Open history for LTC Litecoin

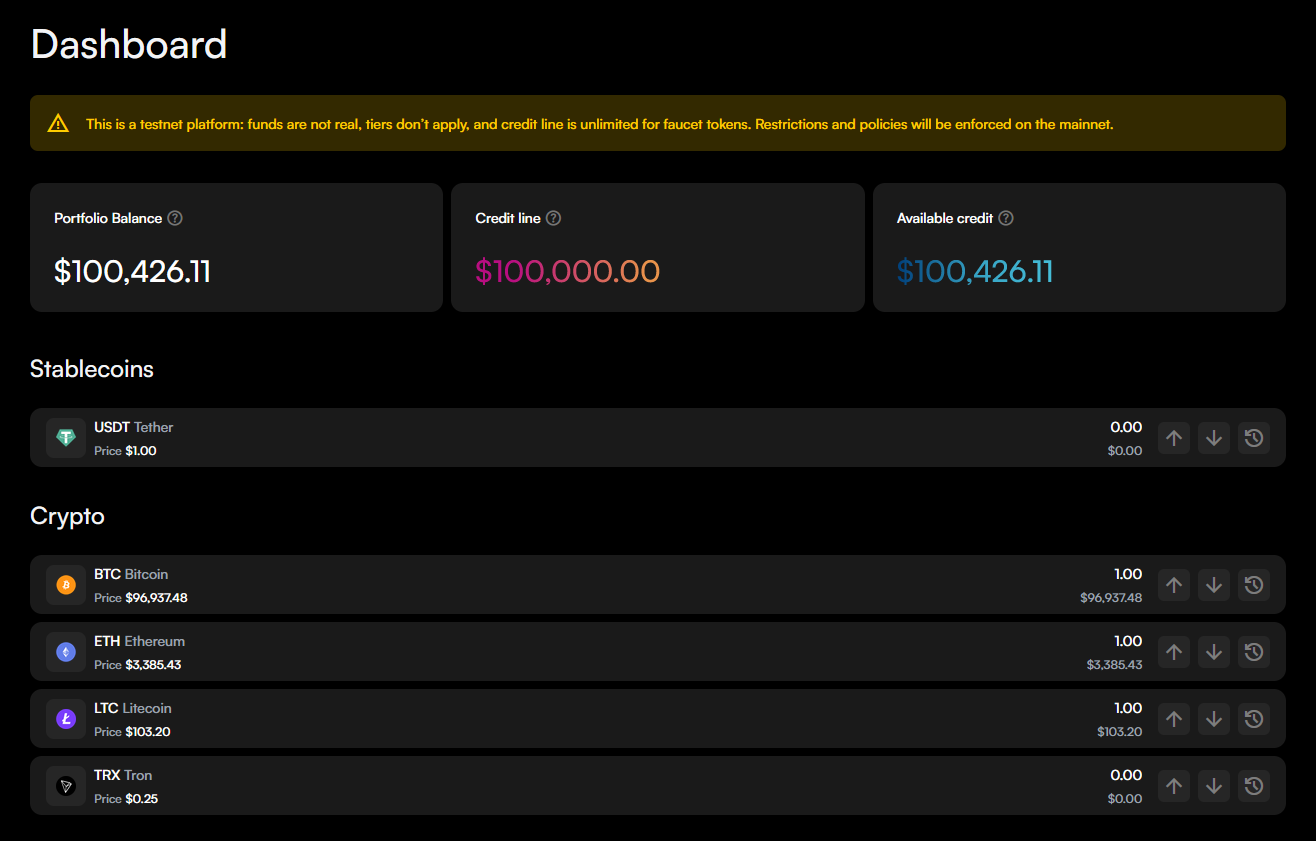pos(1254,719)
